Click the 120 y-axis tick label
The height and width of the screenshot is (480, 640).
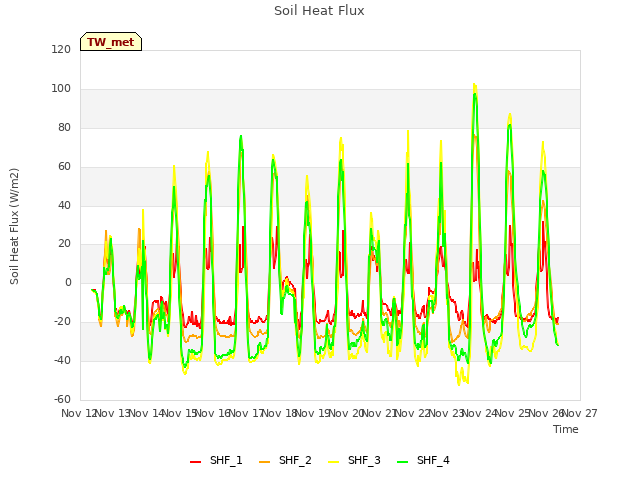click(61, 49)
